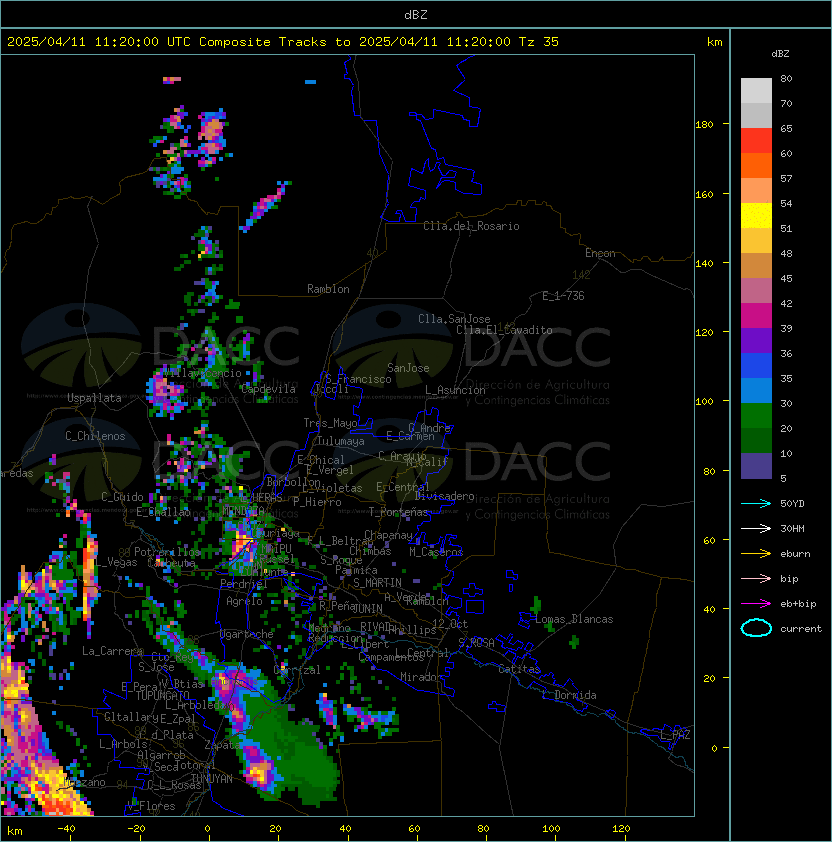Click the 'Tz 35' threshold text in header

pyautogui.click(x=539, y=42)
